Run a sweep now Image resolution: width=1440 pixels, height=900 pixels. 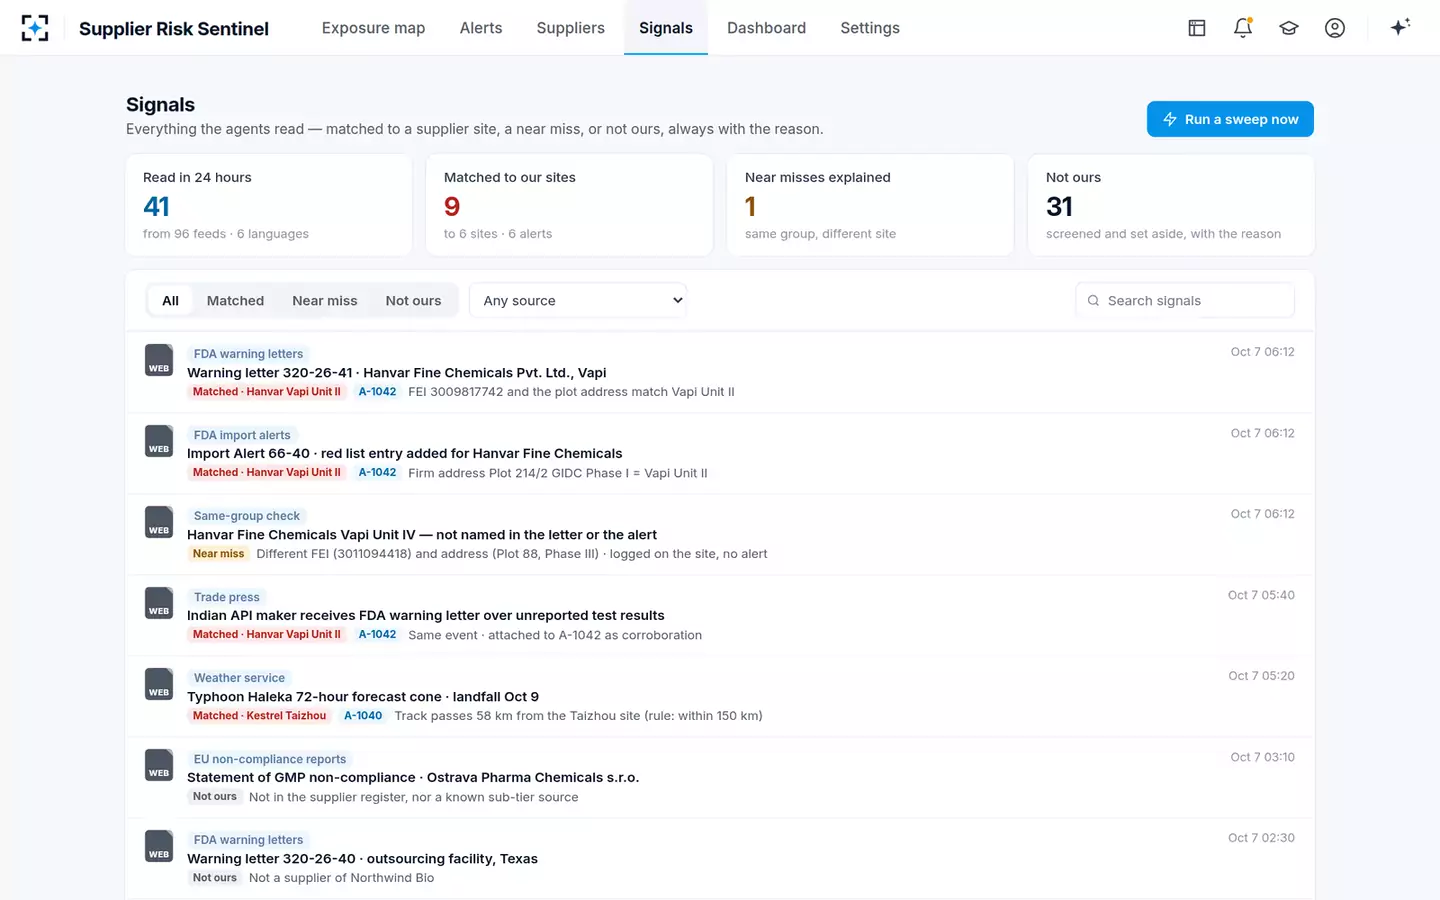pos(1230,119)
